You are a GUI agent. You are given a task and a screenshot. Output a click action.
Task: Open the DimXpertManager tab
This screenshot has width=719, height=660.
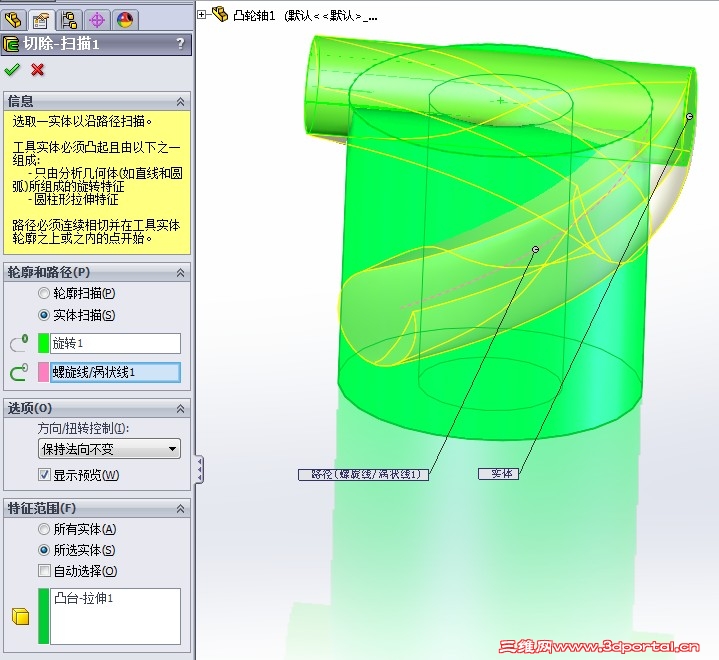(97, 20)
